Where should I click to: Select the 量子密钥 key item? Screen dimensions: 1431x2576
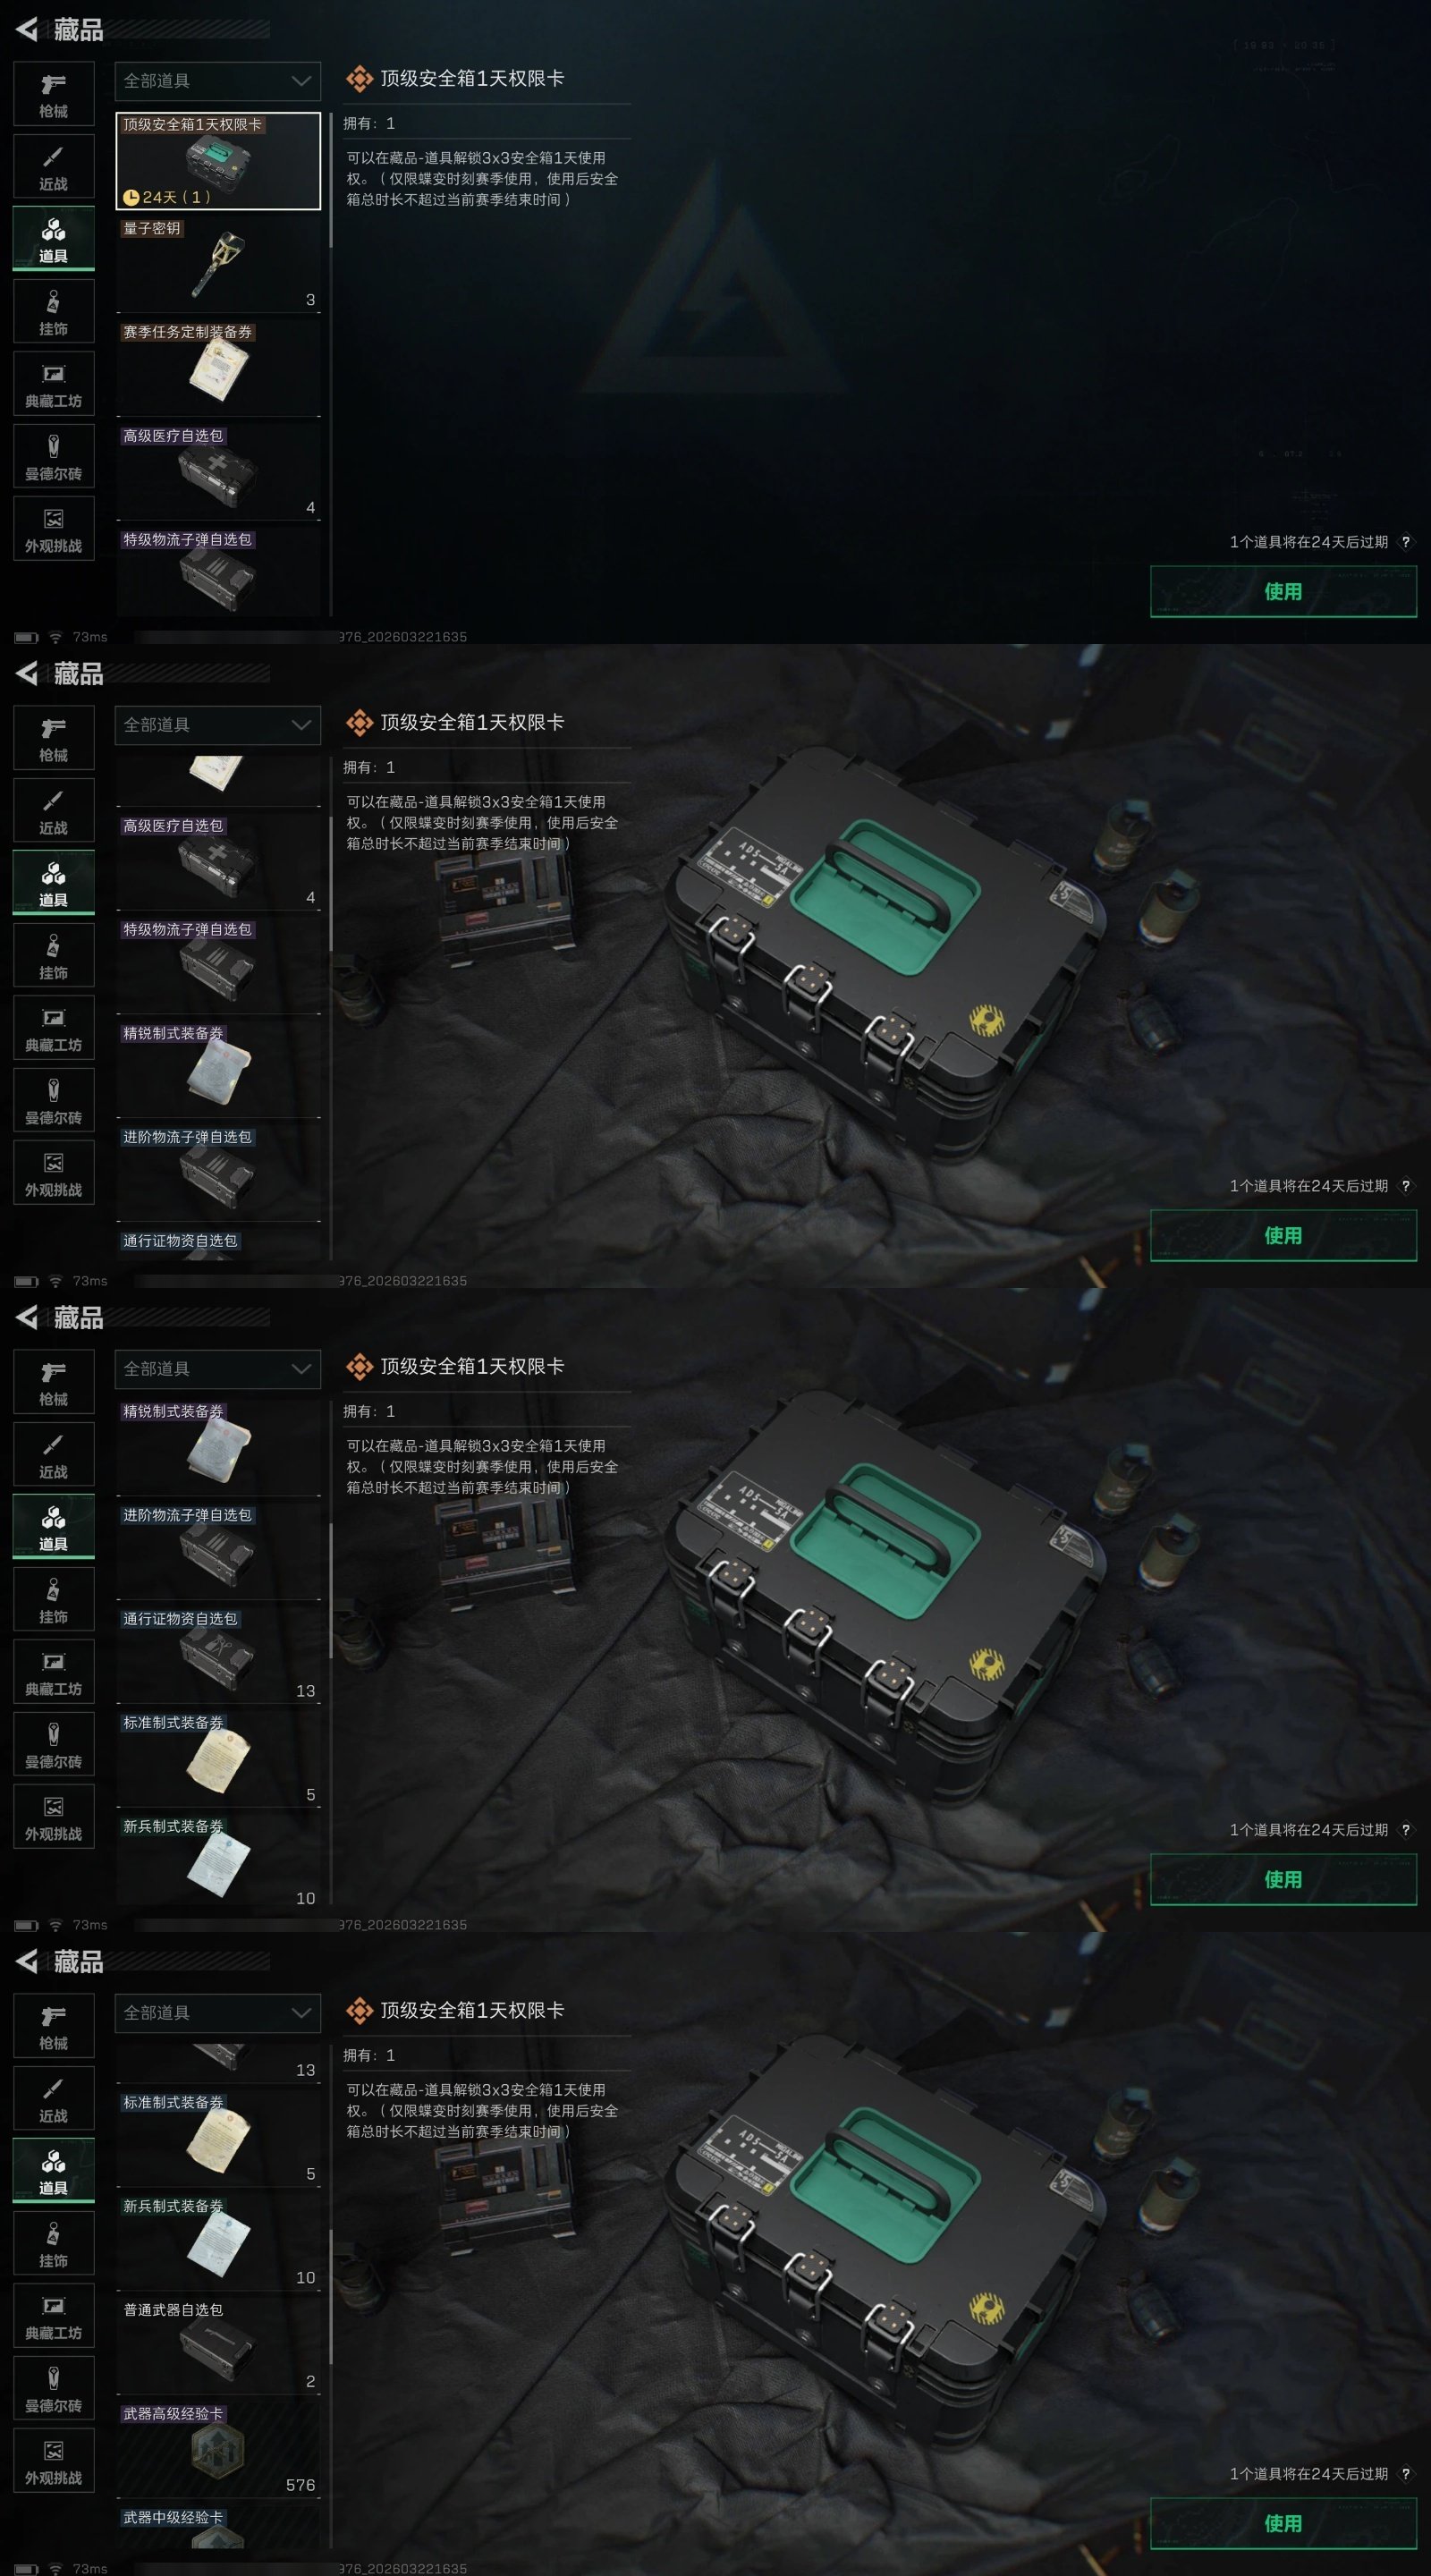tap(218, 265)
